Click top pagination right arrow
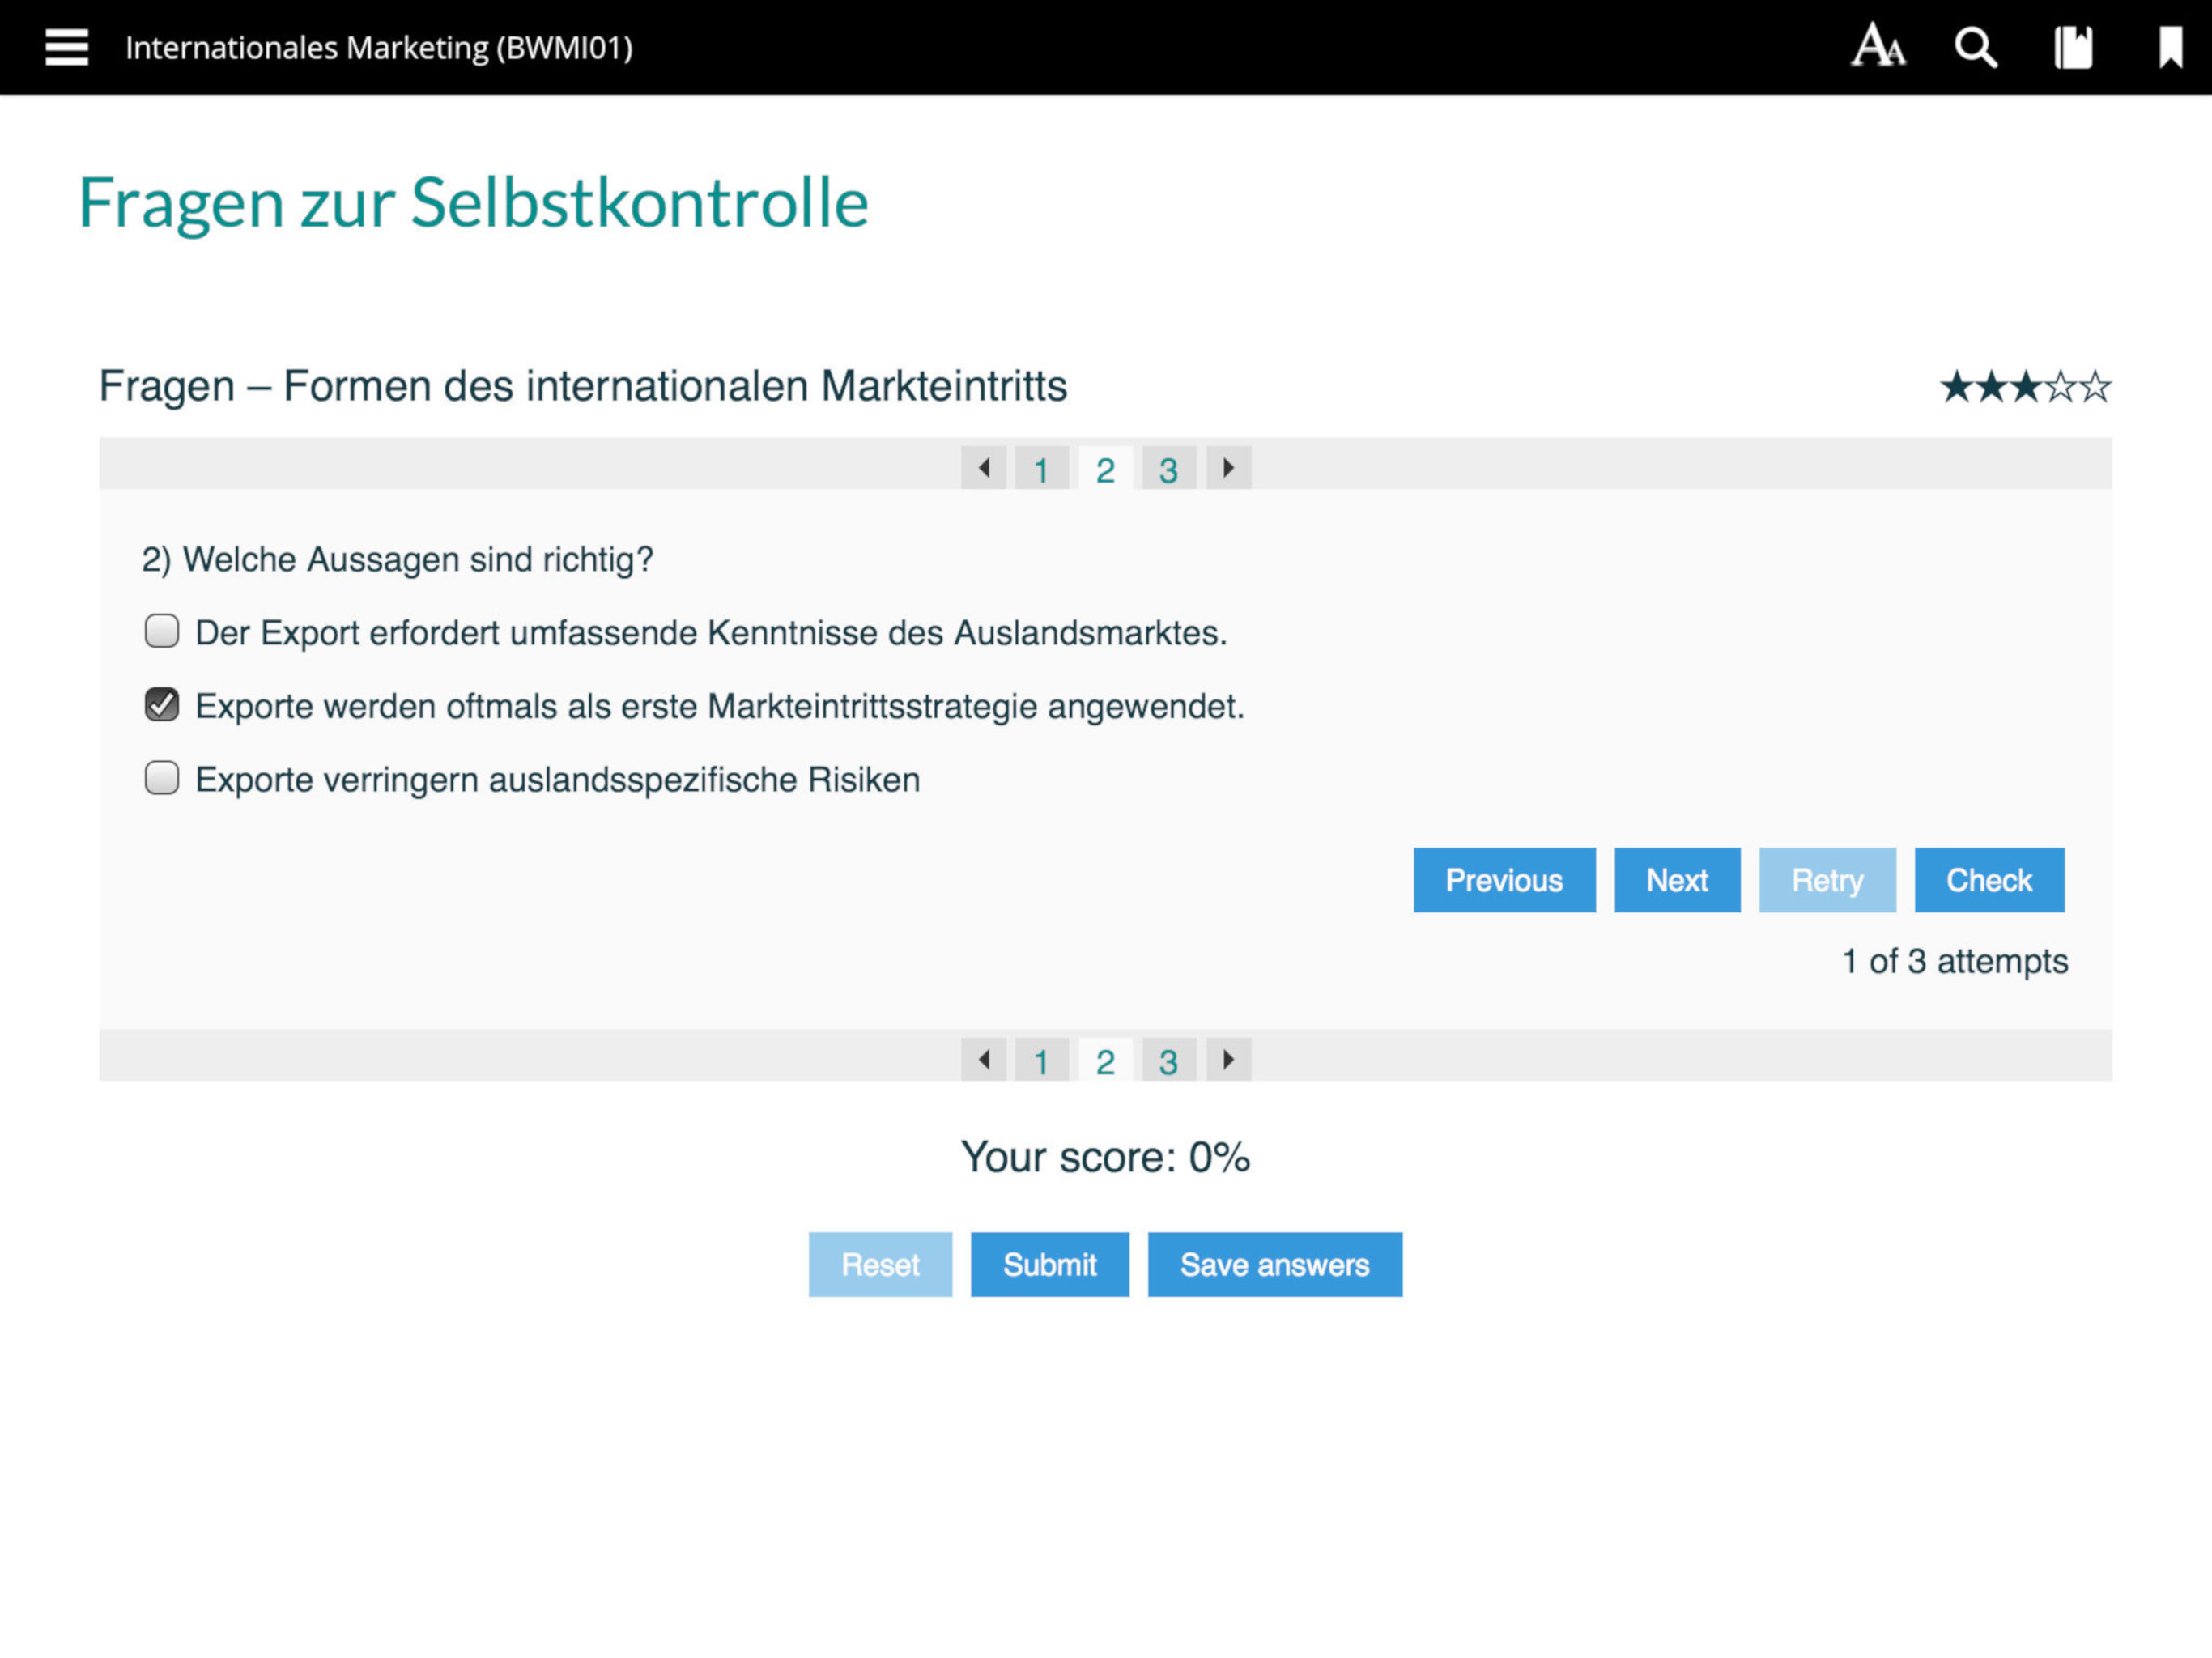Viewport: 2212px width, 1658px height. [x=1228, y=468]
